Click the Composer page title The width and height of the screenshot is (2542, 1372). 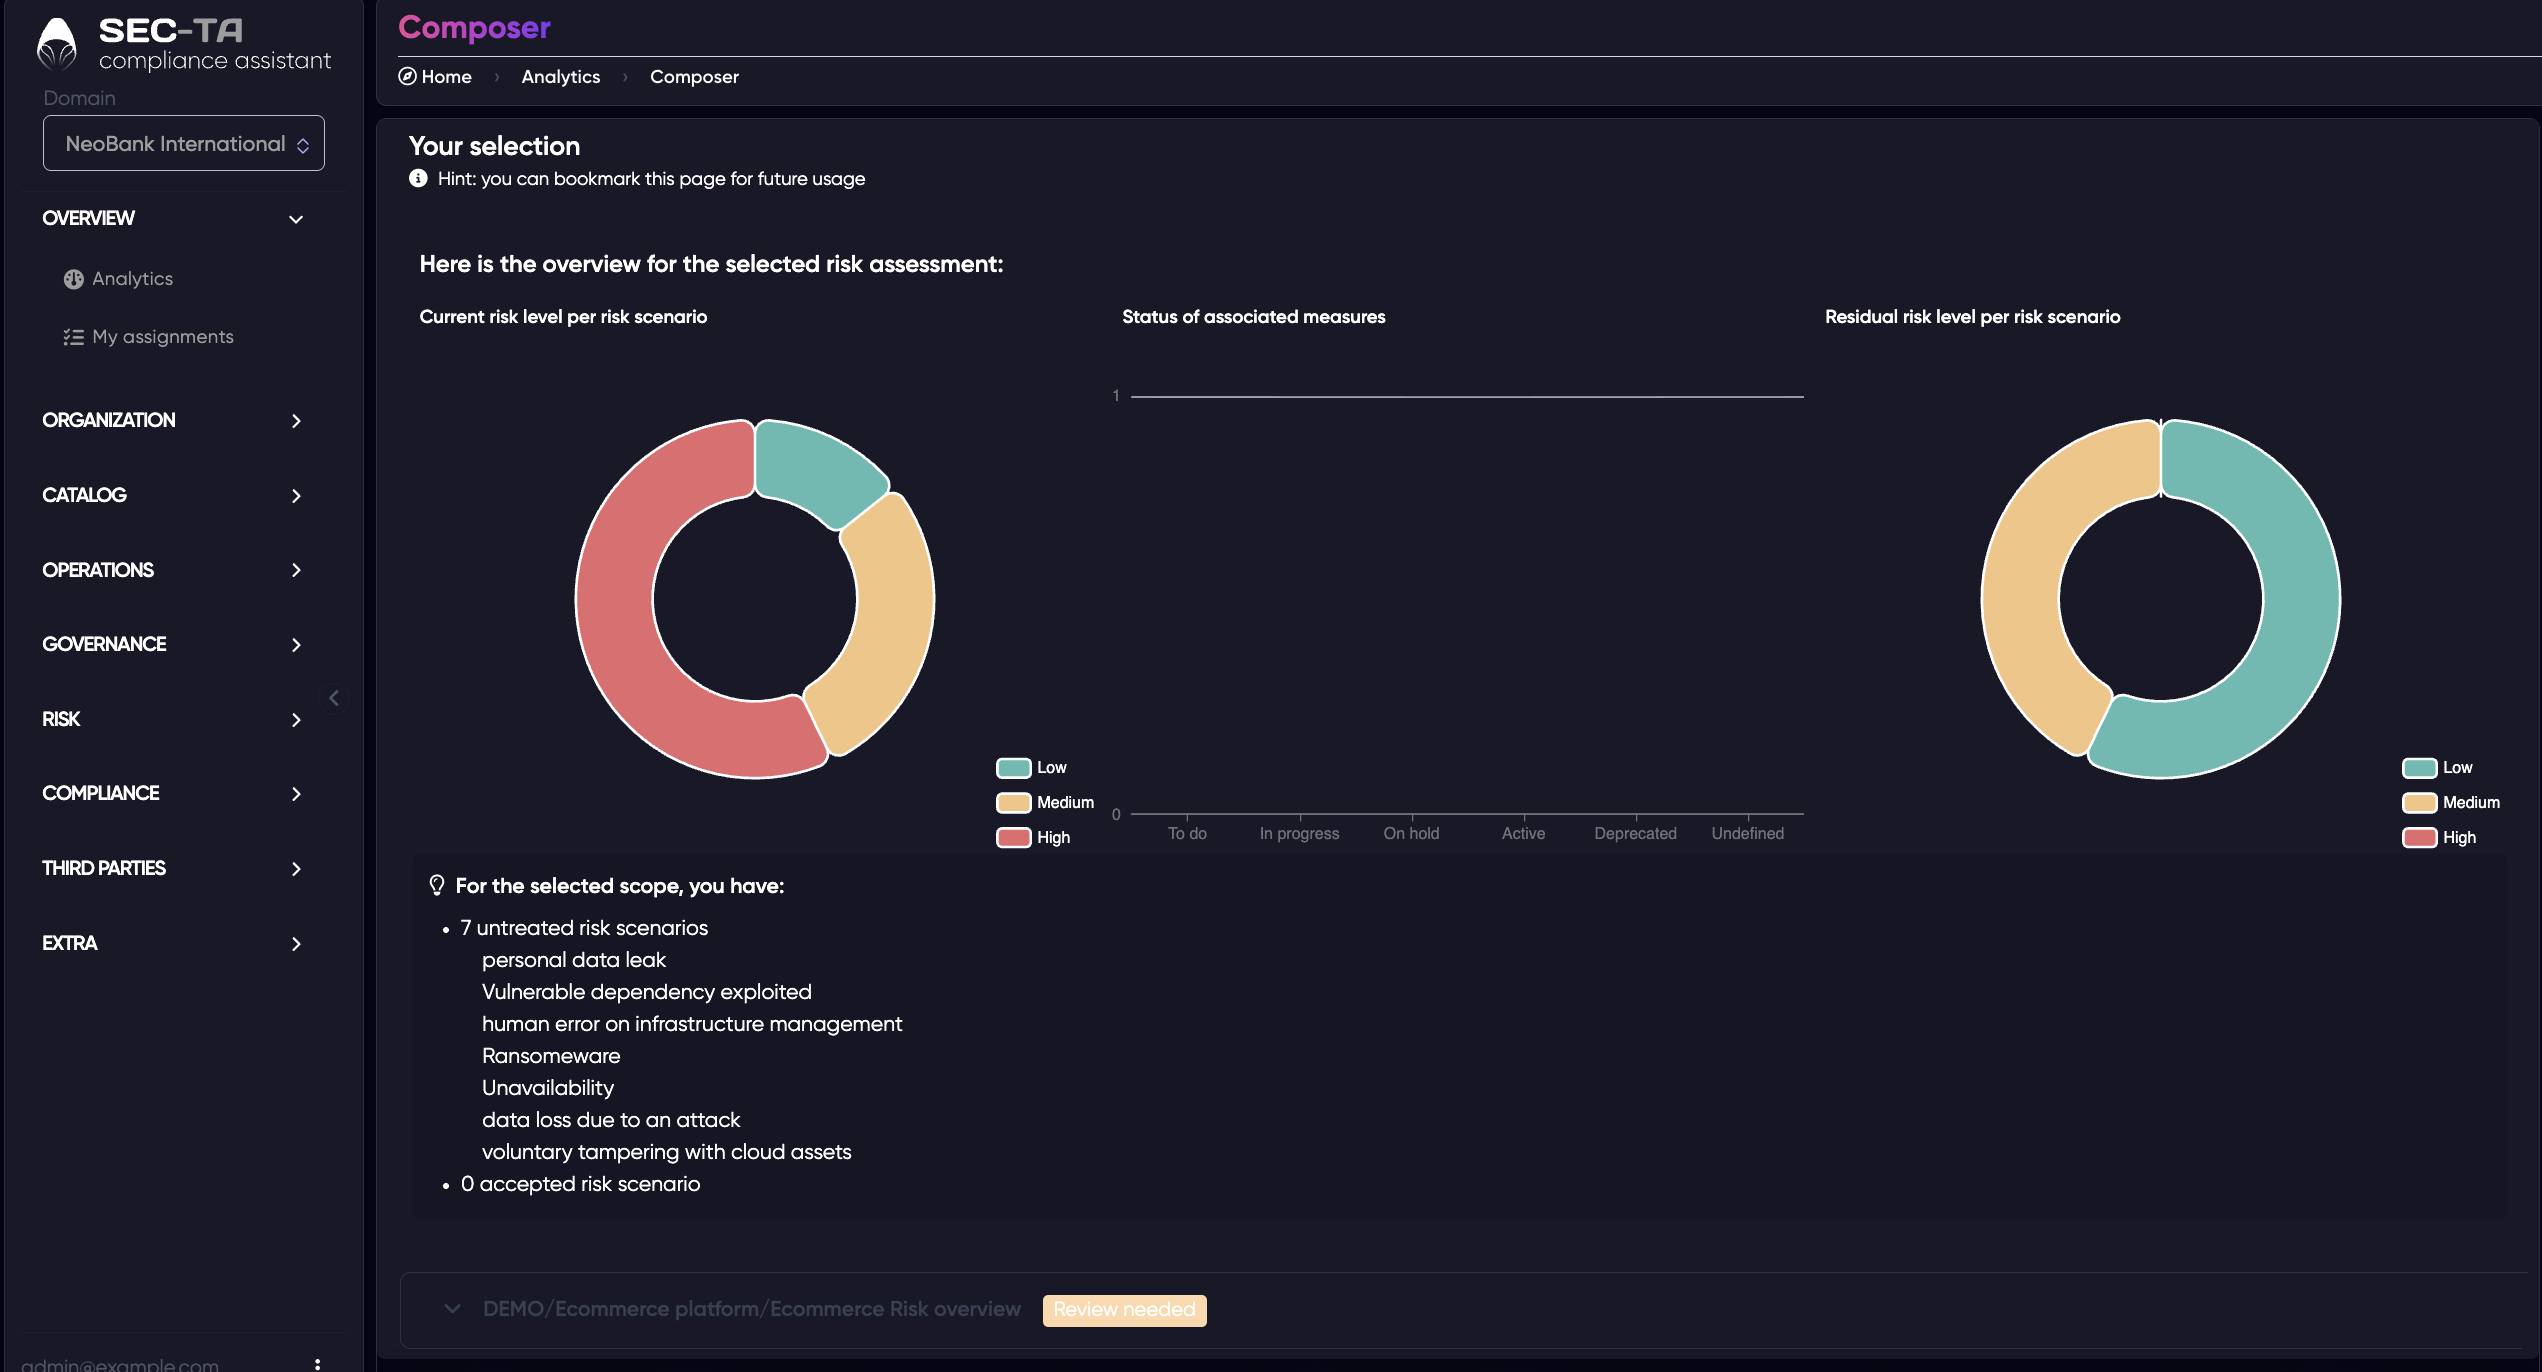[x=474, y=27]
